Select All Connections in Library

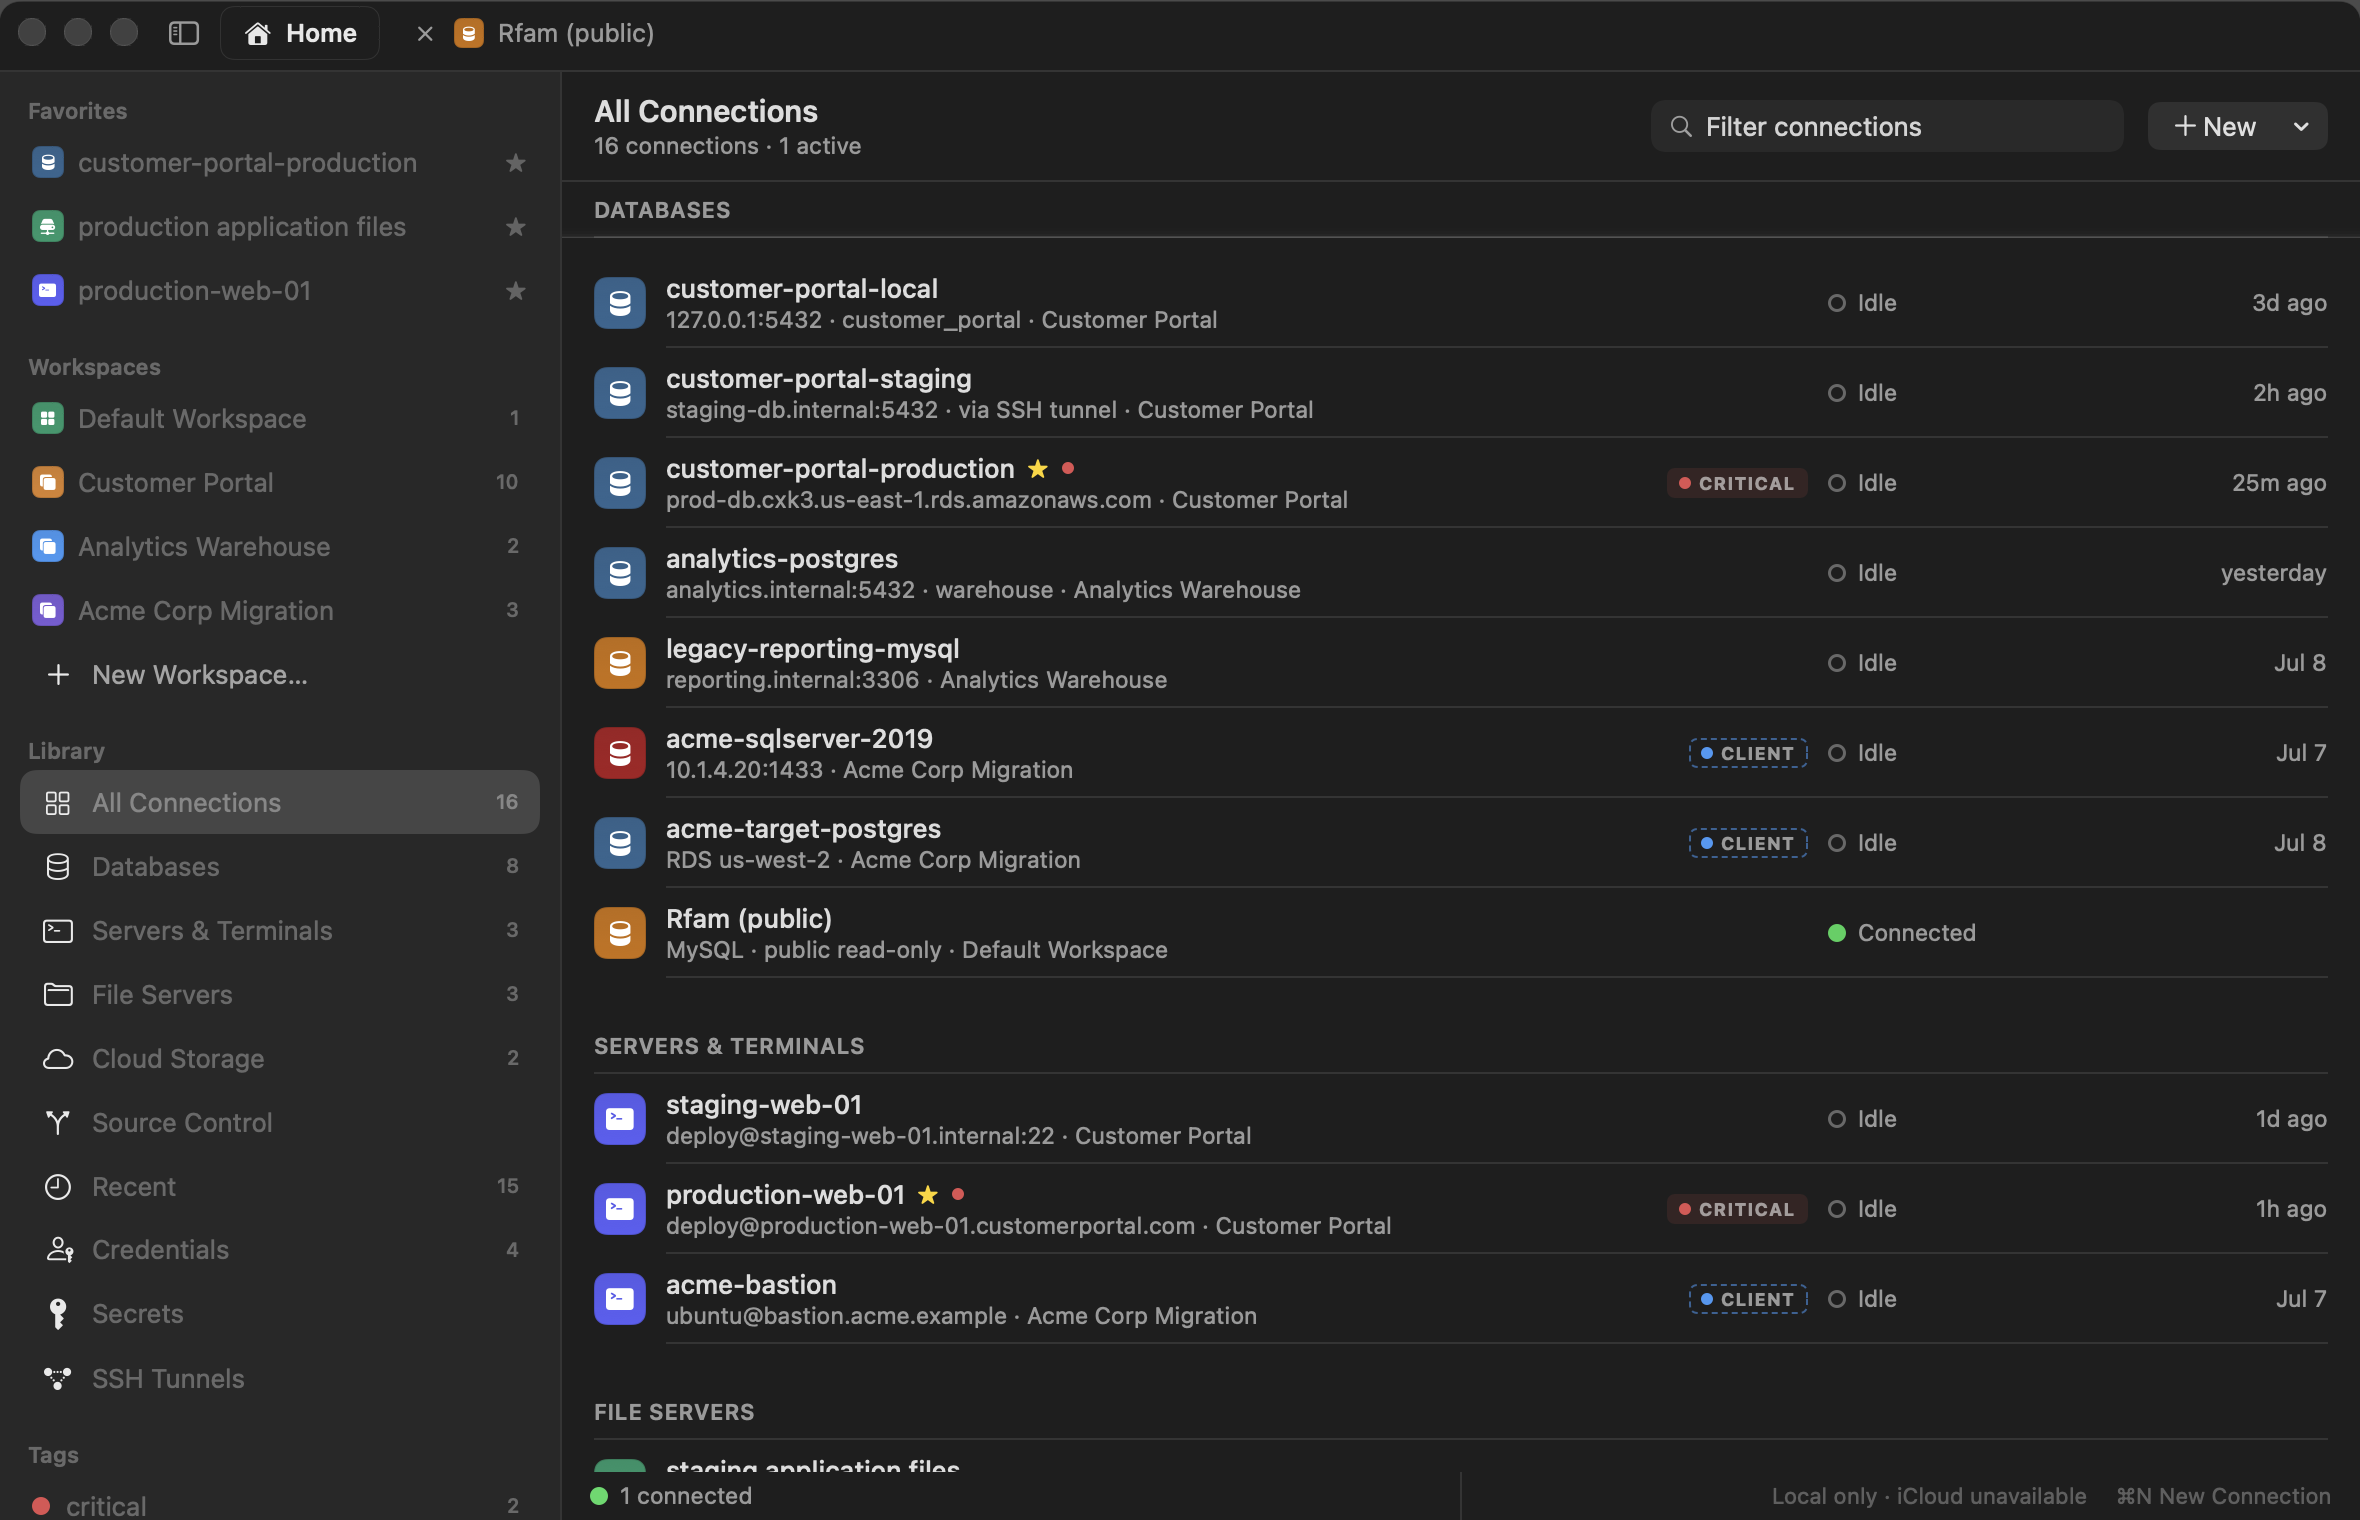280,802
